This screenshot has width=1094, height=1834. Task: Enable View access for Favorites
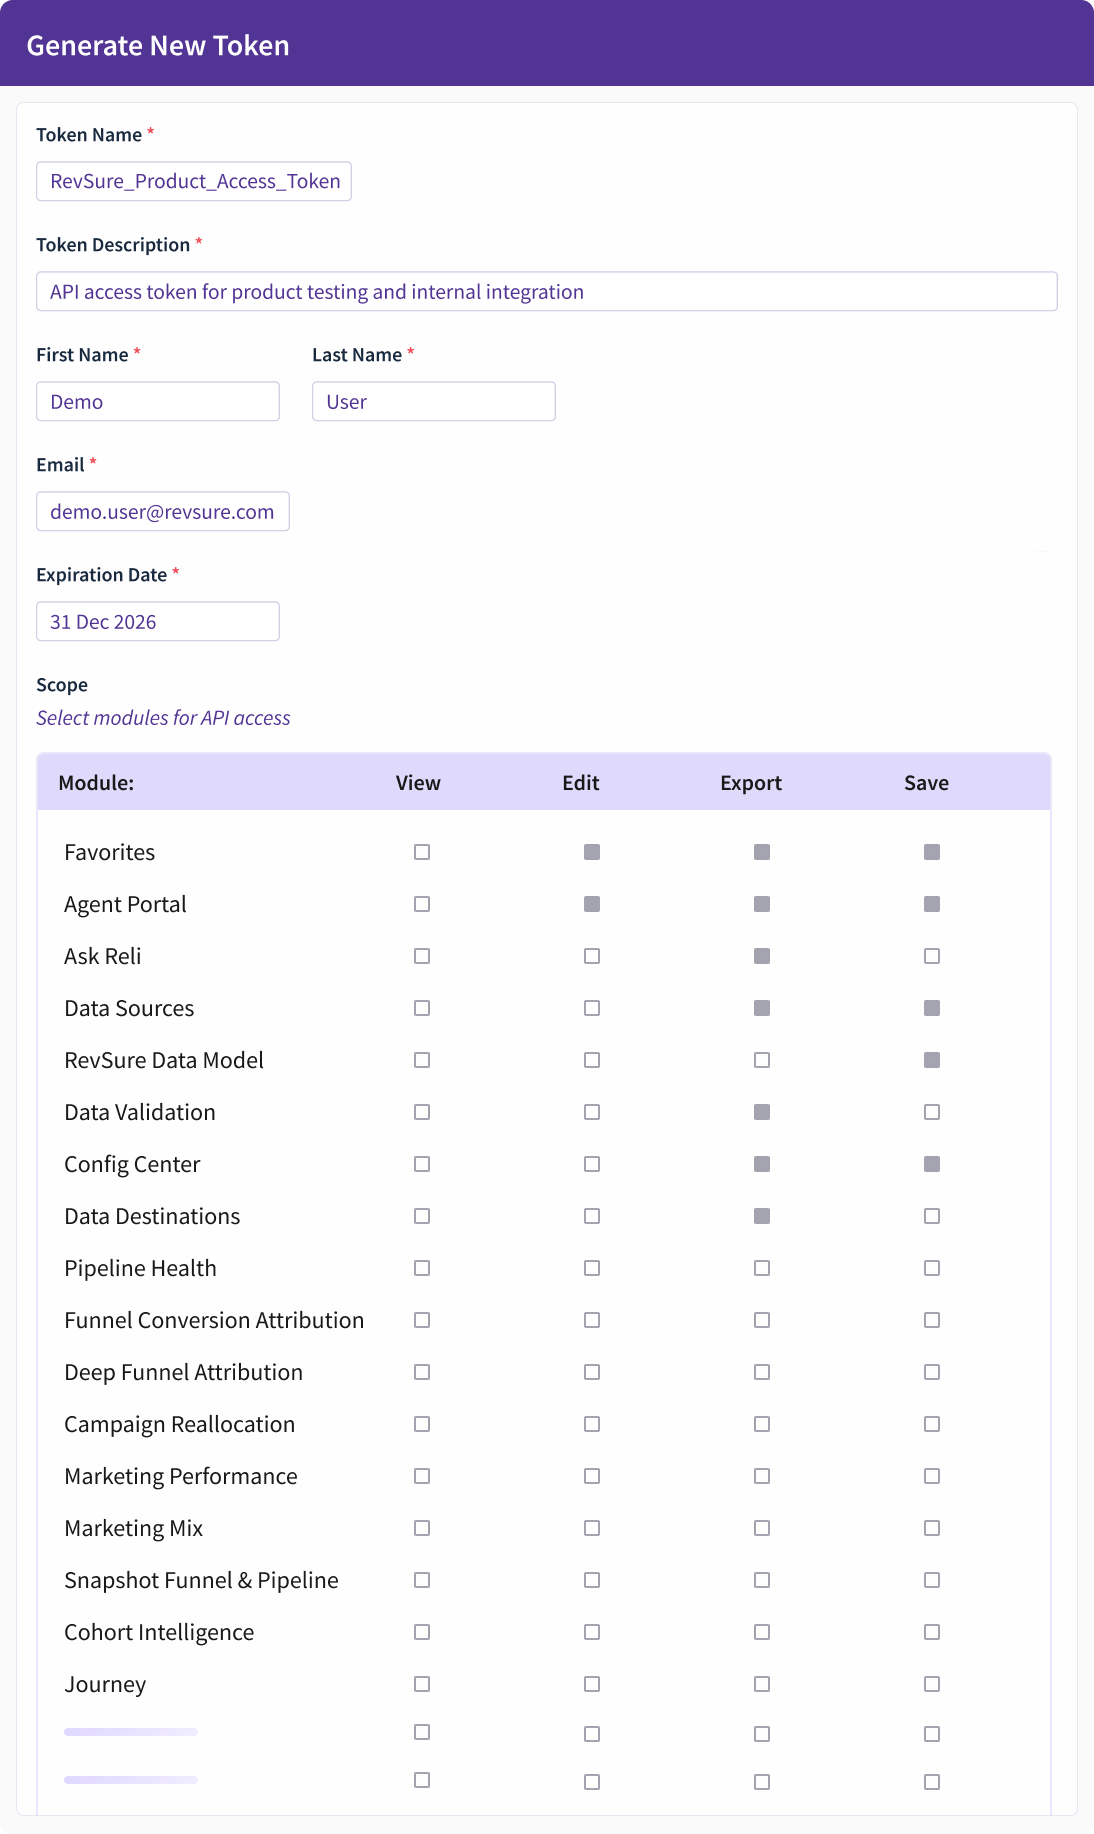(422, 852)
